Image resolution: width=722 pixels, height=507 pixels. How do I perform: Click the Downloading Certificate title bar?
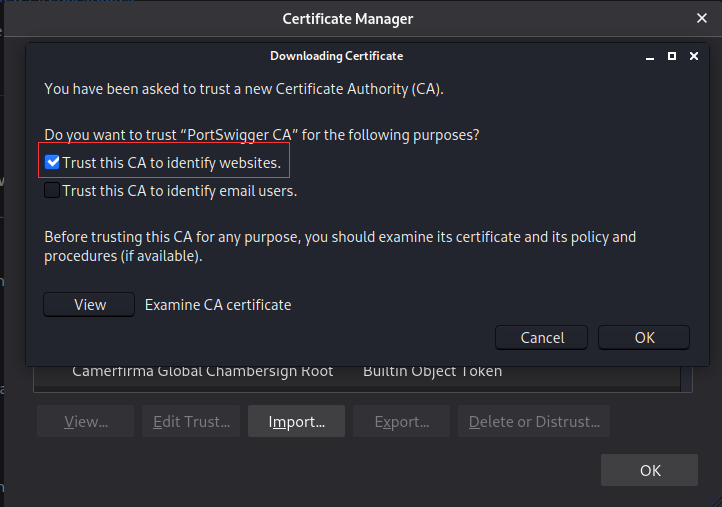coord(336,56)
